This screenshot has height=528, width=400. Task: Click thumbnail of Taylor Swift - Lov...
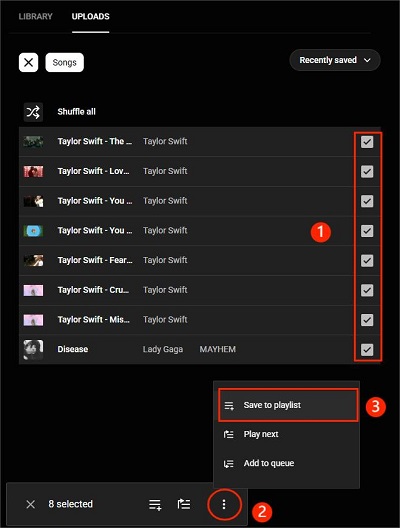(33, 171)
